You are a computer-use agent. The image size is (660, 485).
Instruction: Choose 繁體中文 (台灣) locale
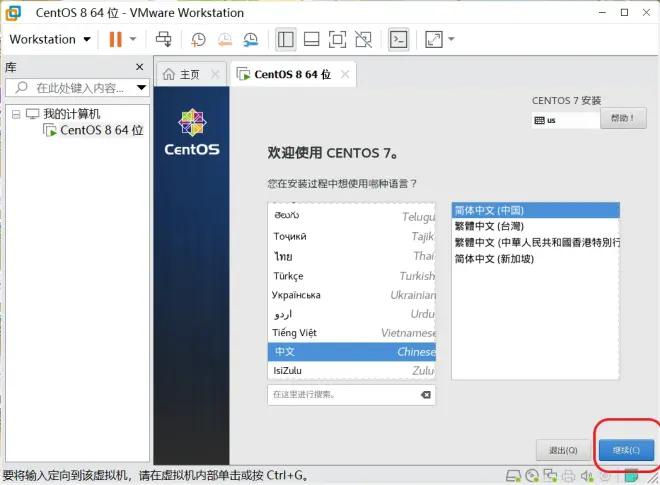pyautogui.click(x=535, y=226)
